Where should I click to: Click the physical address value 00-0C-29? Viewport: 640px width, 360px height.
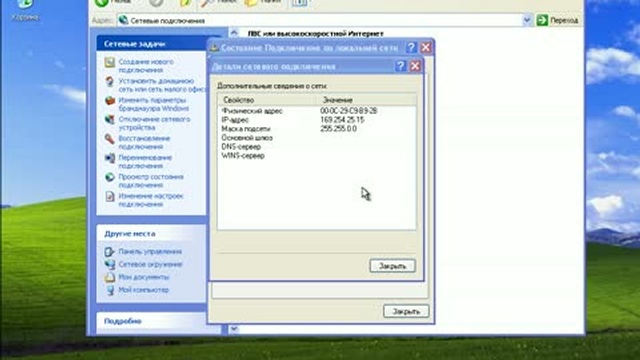[349, 111]
